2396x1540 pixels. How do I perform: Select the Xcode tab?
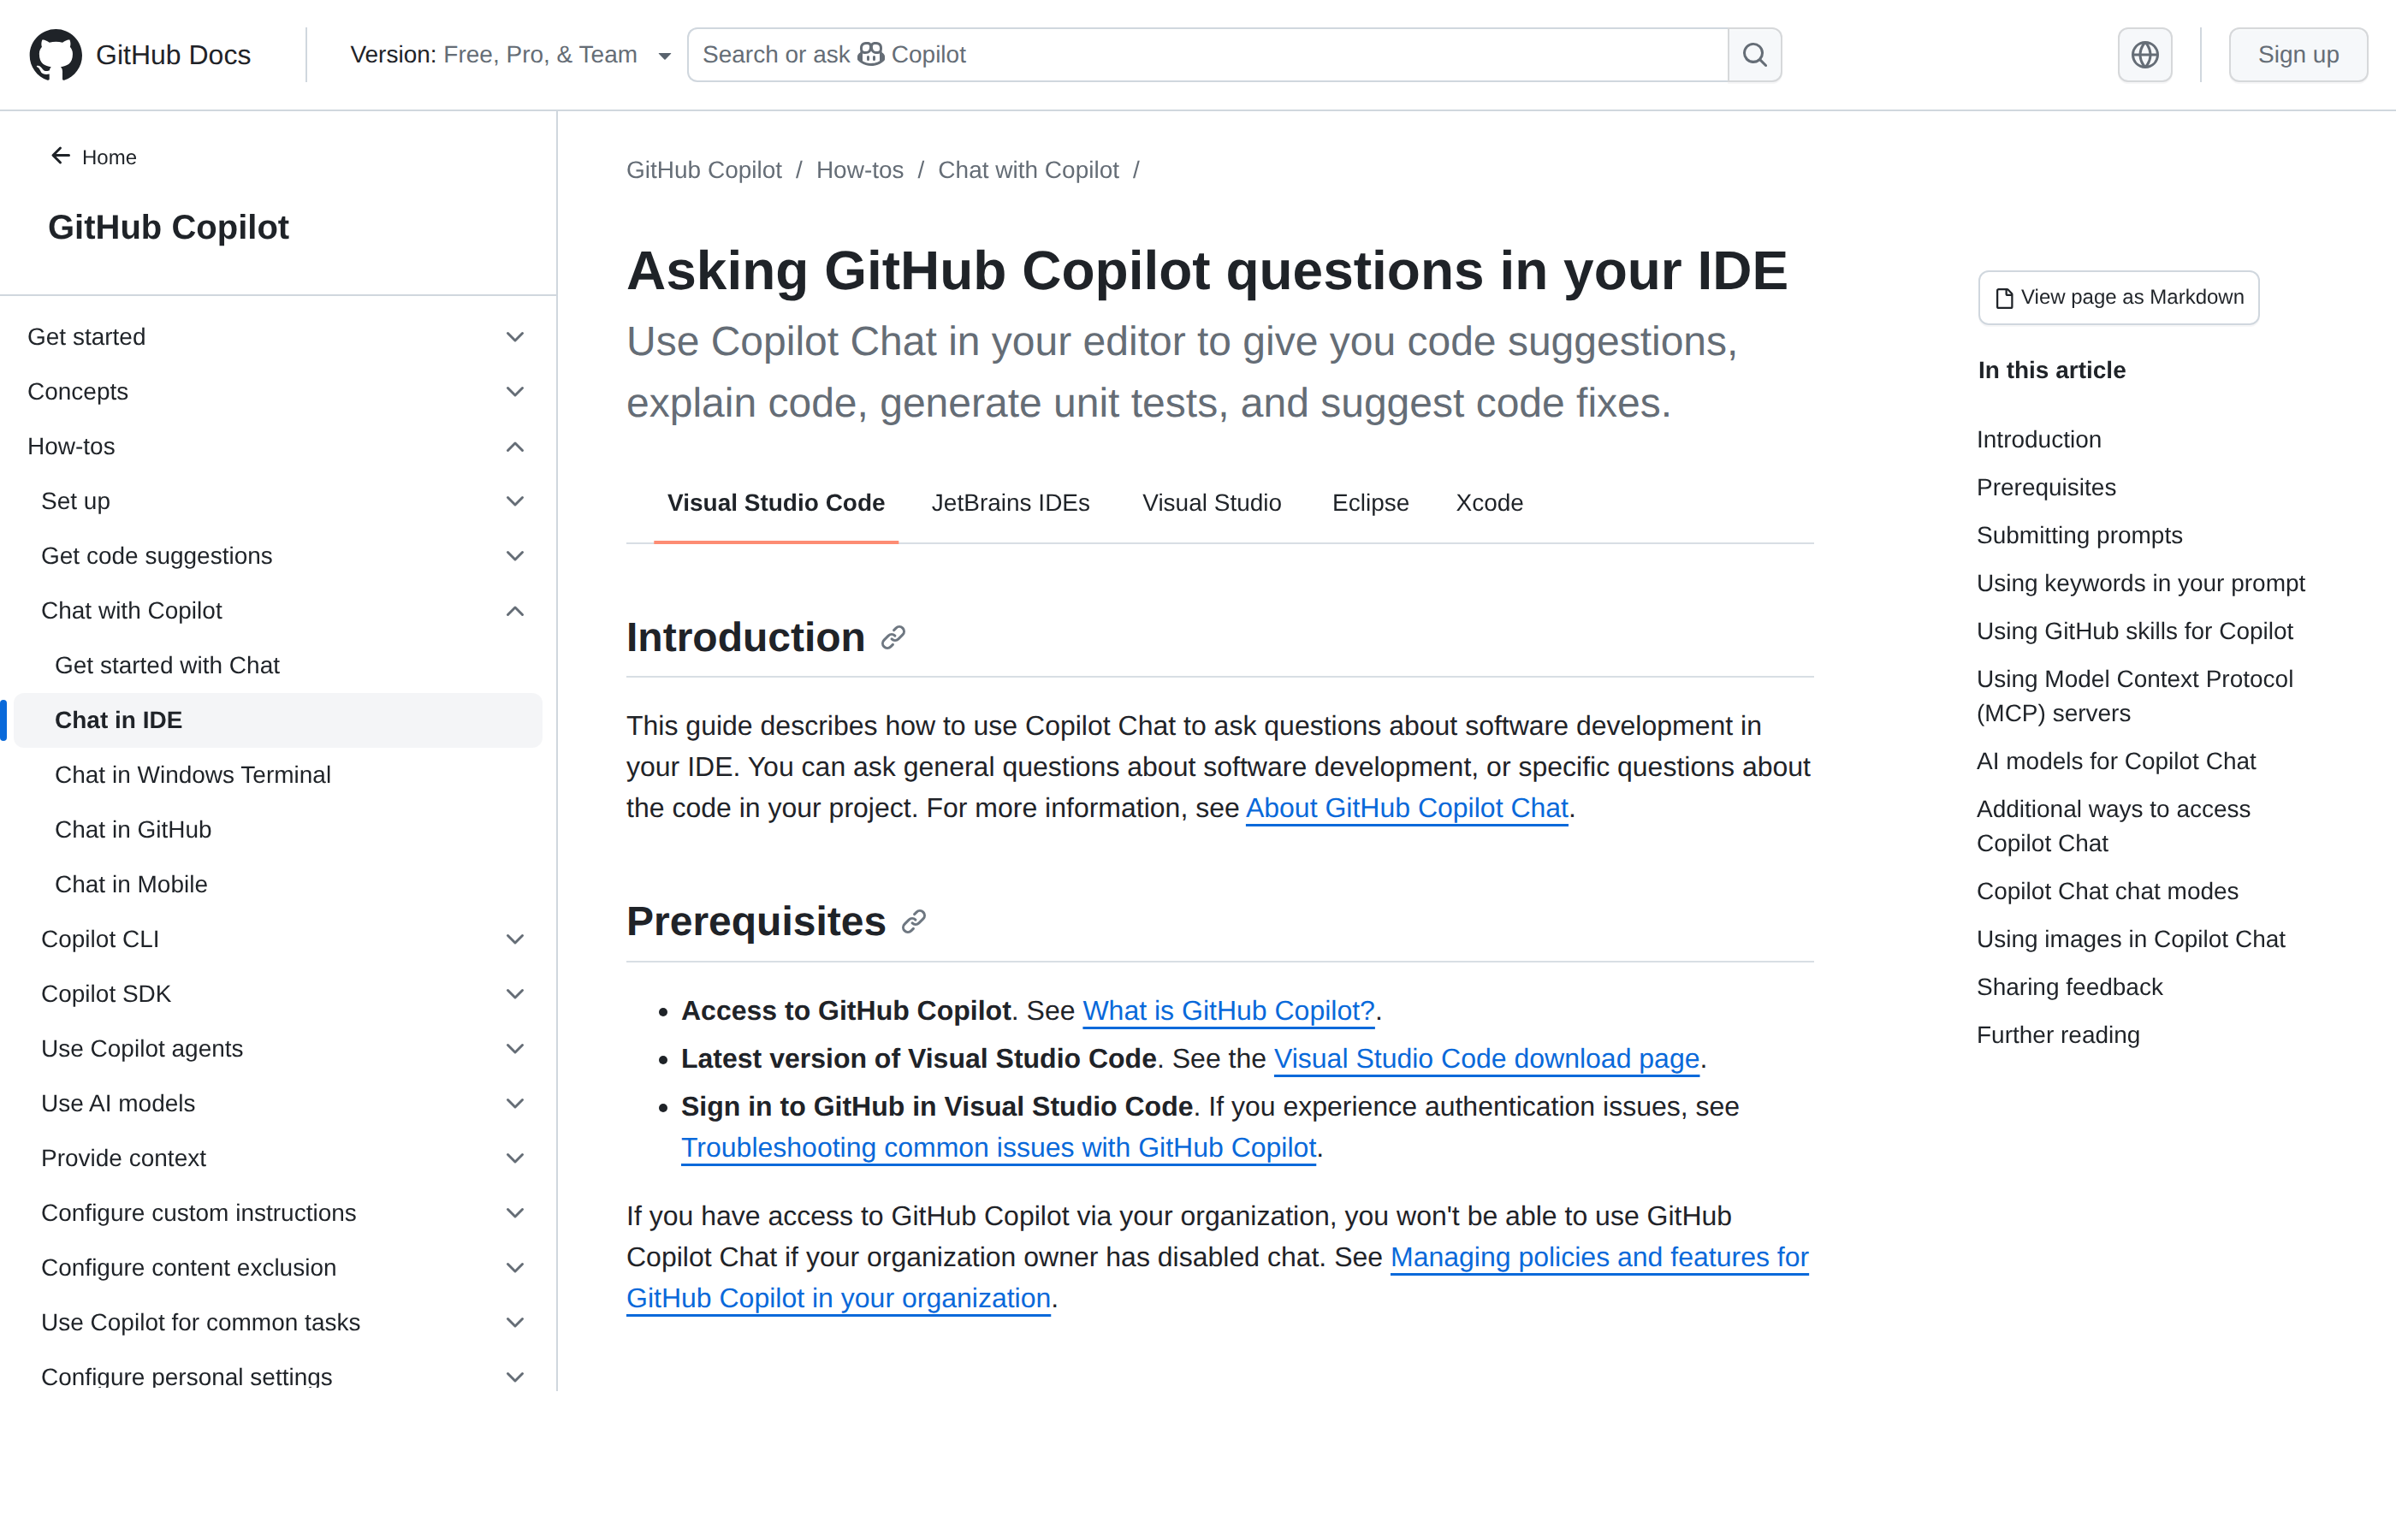tap(1488, 503)
